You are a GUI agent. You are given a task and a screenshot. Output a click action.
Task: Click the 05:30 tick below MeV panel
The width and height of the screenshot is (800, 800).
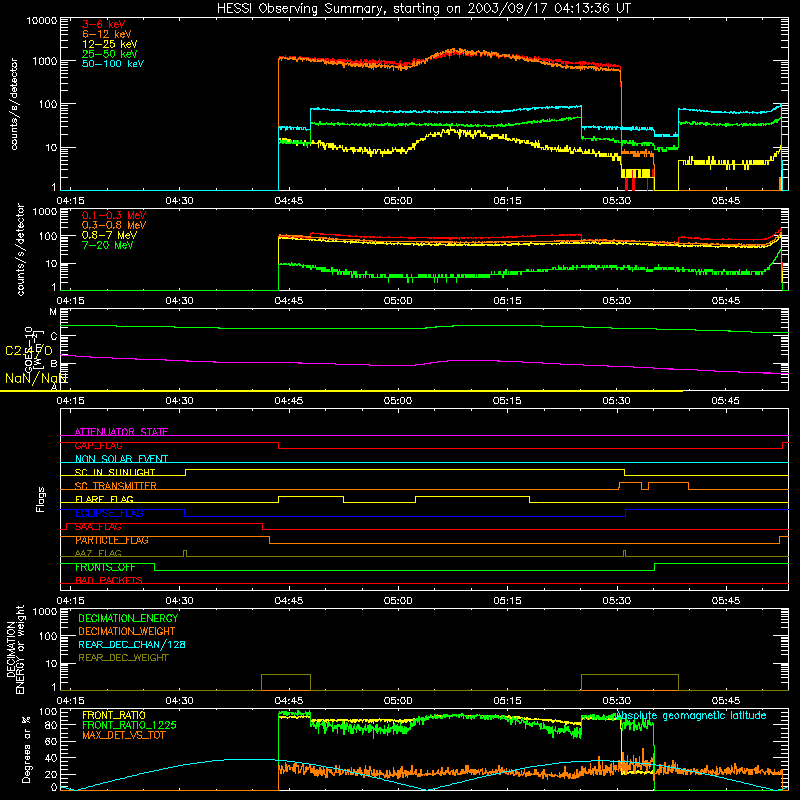tap(616, 301)
